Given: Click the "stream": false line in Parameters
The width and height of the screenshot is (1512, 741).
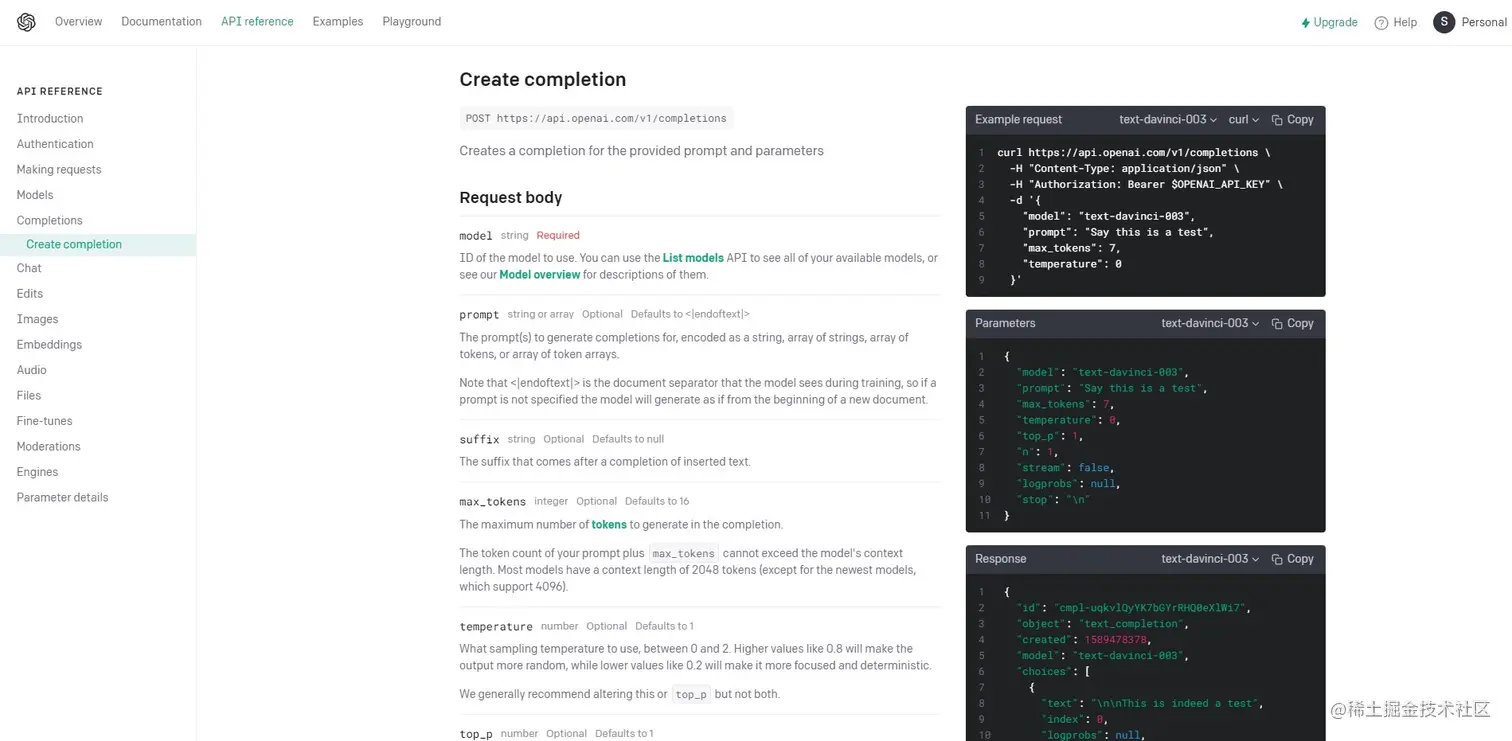Looking at the screenshot, I should (1066, 468).
